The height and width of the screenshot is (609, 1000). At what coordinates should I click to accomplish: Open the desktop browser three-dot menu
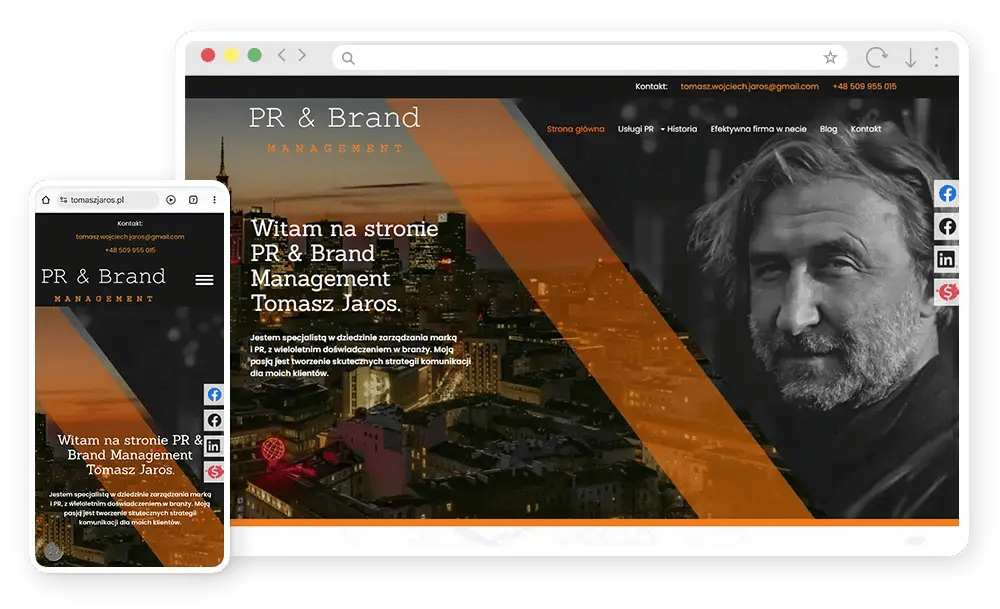pyautogui.click(x=936, y=57)
